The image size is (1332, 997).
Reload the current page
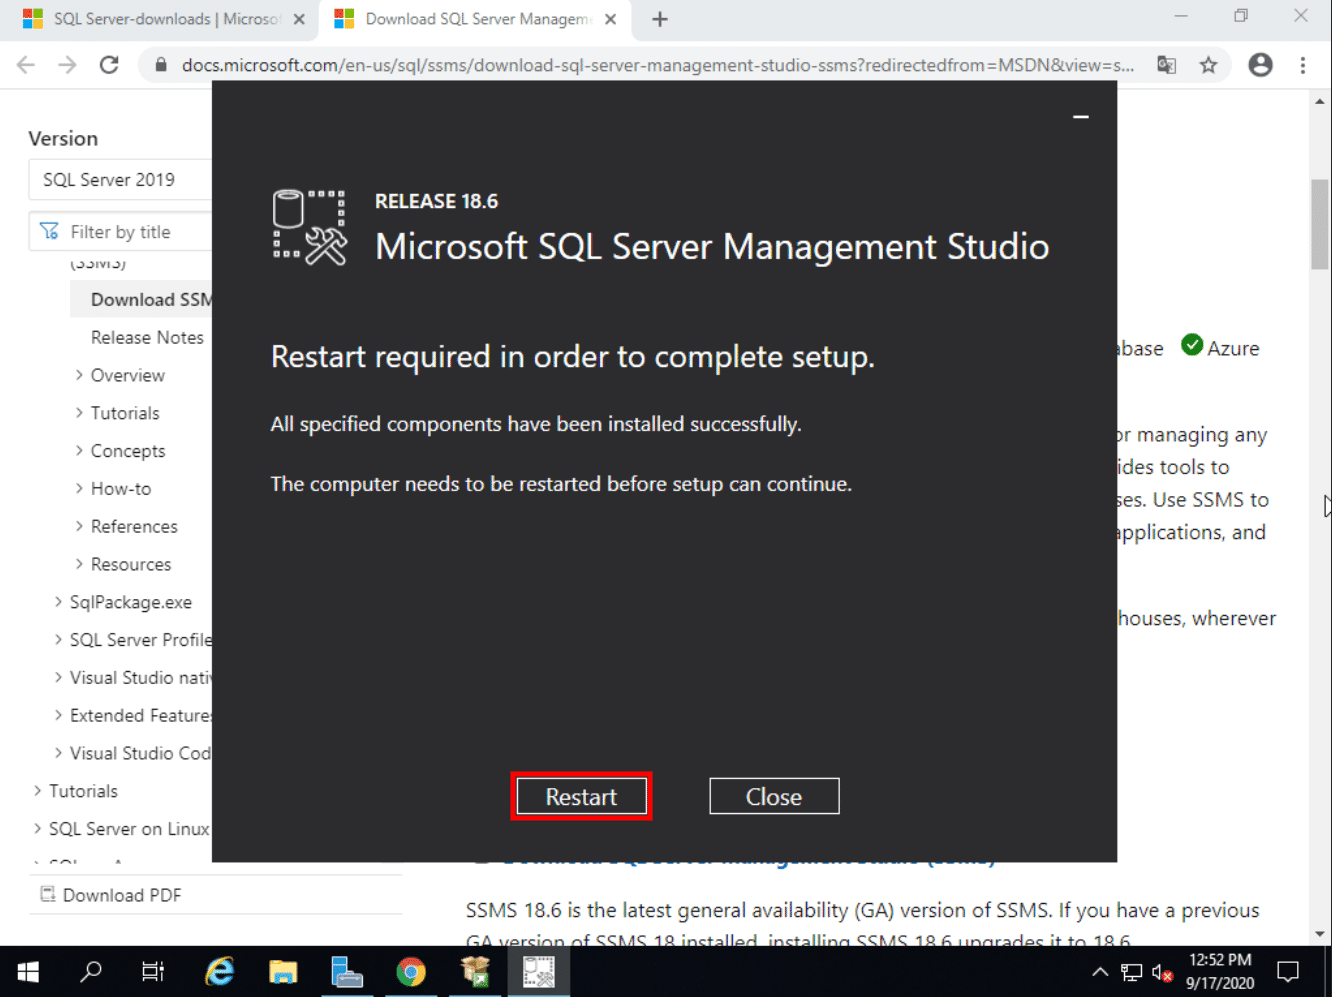(x=109, y=65)
